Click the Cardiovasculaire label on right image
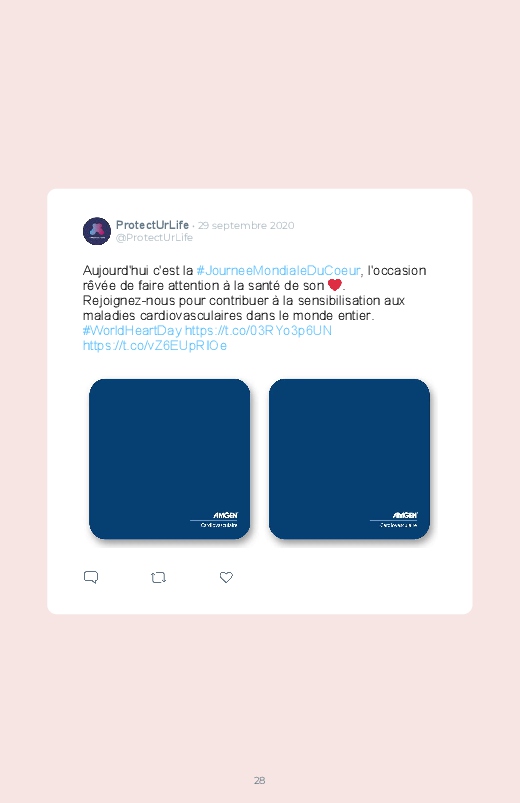The height and width of the screenshot is (803, 520). (x=399, y=525)
